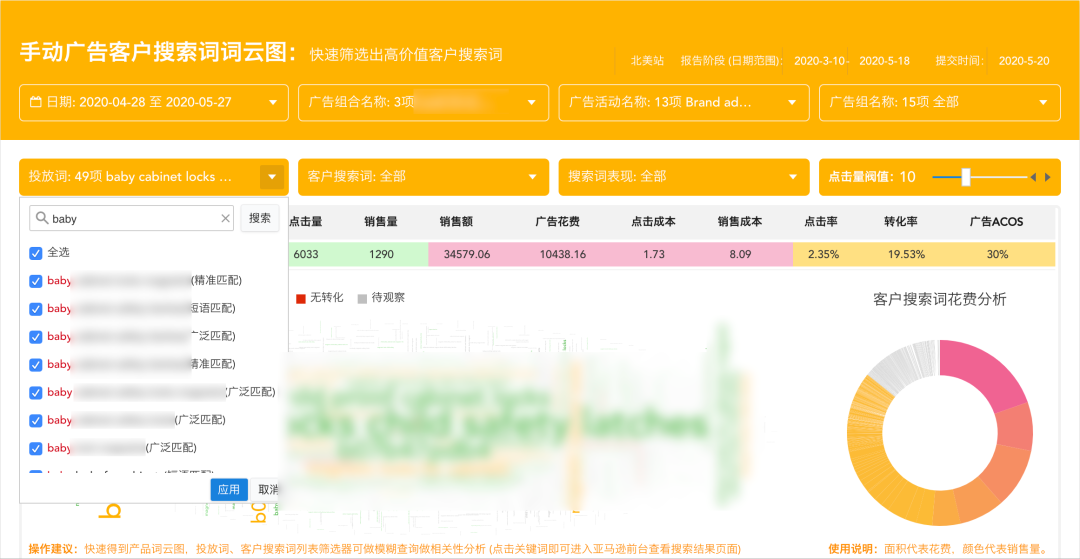Screen dimensions: 1080x559
Task: Click the 6033 clicks cell
Action: (306, 254)
